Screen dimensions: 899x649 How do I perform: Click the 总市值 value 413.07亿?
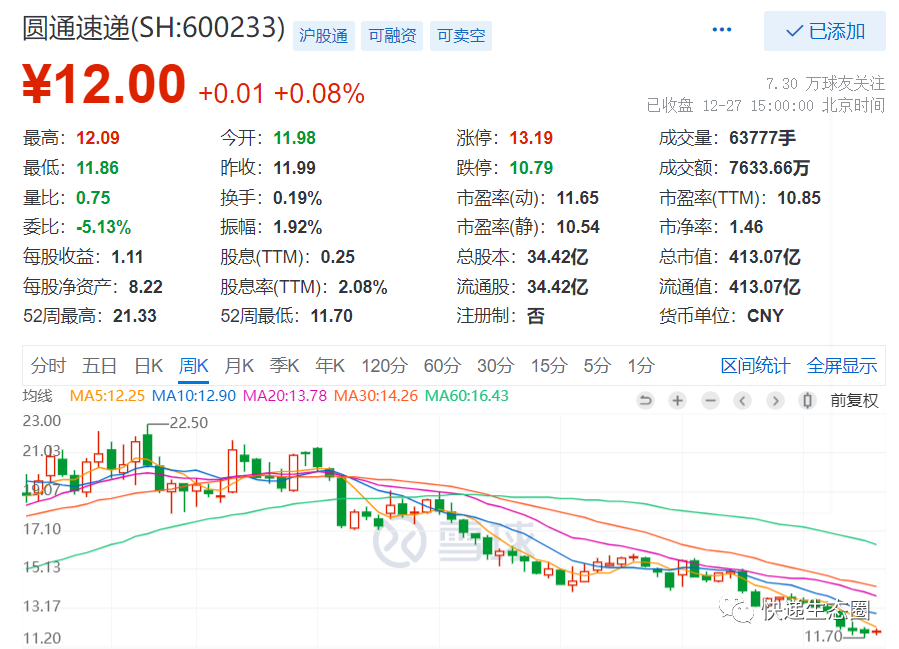click(765, 257)
